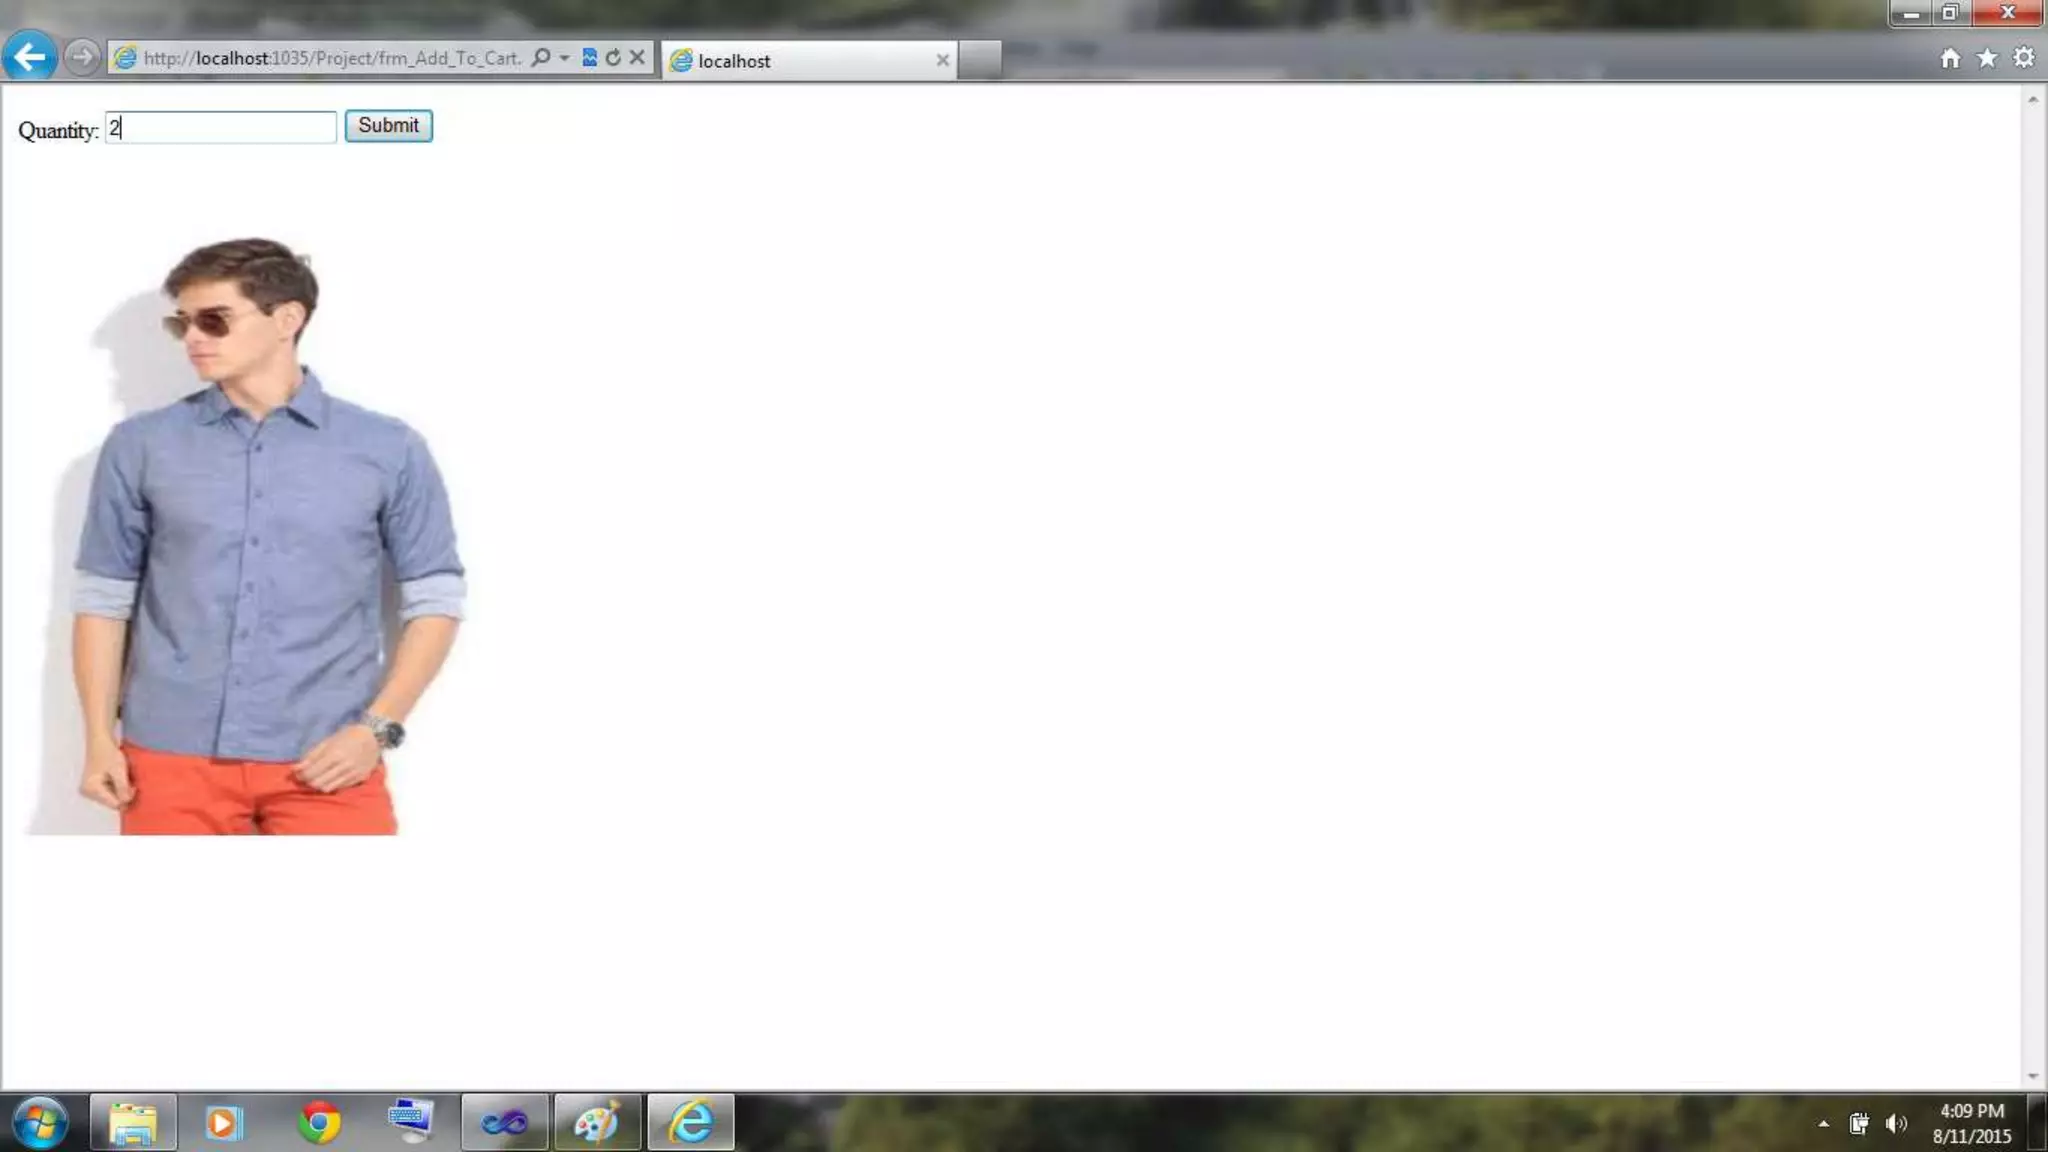Click the browser Back arrow button
This screenshot has height=1152, width=2048.
(30, 57)
